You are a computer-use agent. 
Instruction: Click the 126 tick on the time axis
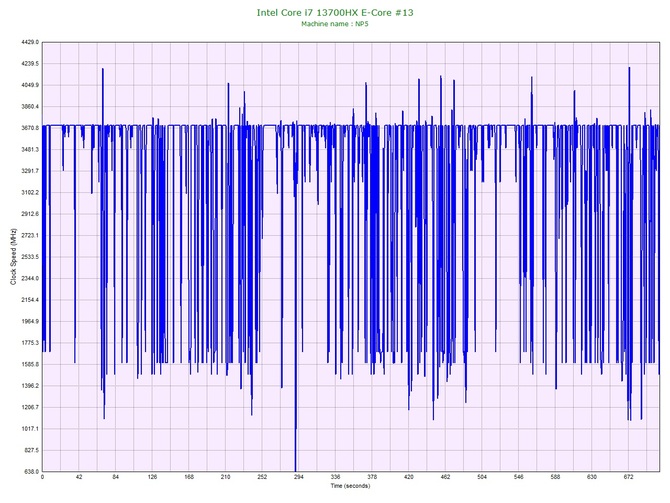[152, 477]
